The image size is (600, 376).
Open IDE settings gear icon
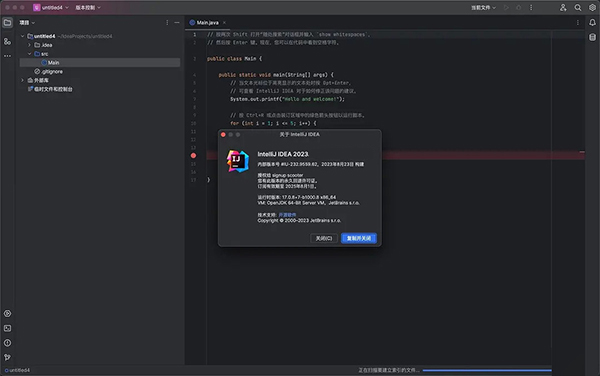pos(592,7)
